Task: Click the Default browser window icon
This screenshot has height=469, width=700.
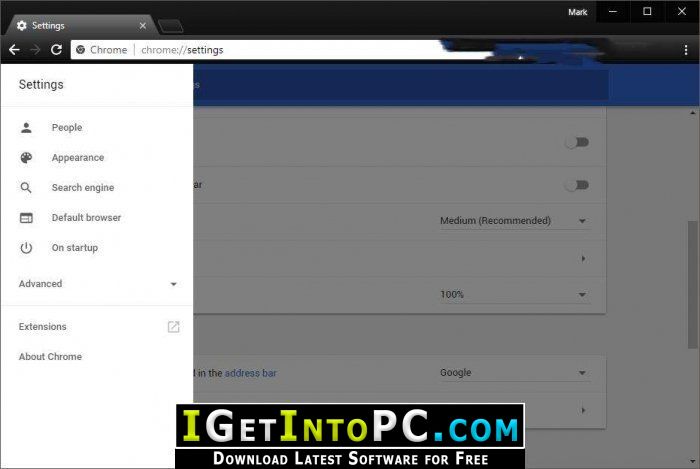Action: (26, 218)
